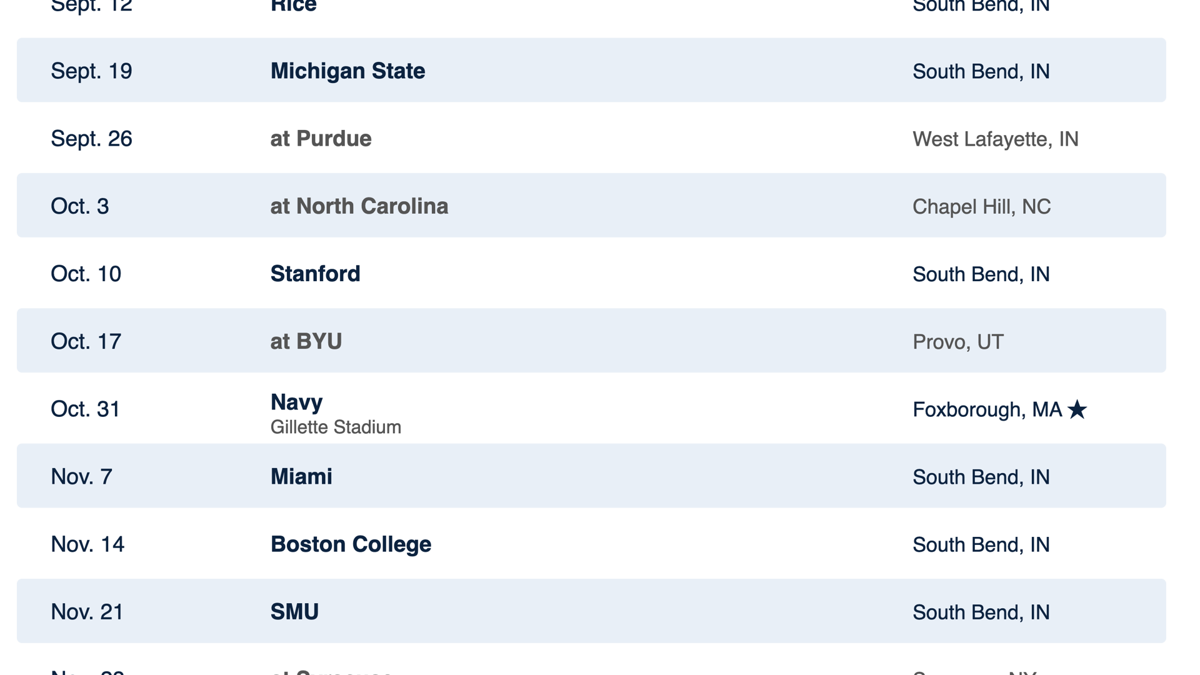Select the Sept. 19 date cell
The image size is (1200, 675).
coord(91,71)
